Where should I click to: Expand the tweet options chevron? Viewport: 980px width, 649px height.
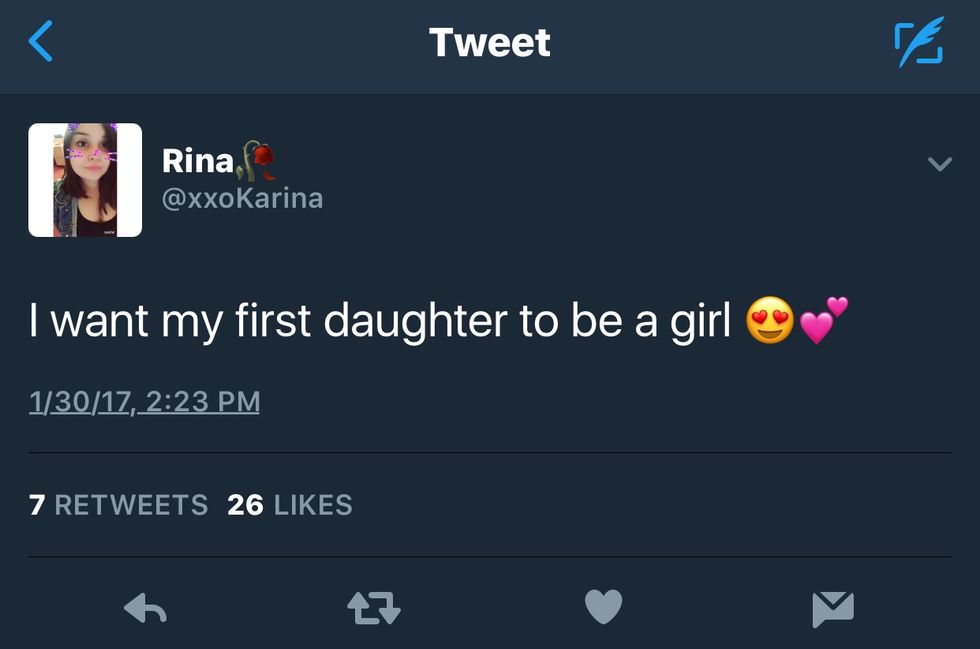[939, 164]
